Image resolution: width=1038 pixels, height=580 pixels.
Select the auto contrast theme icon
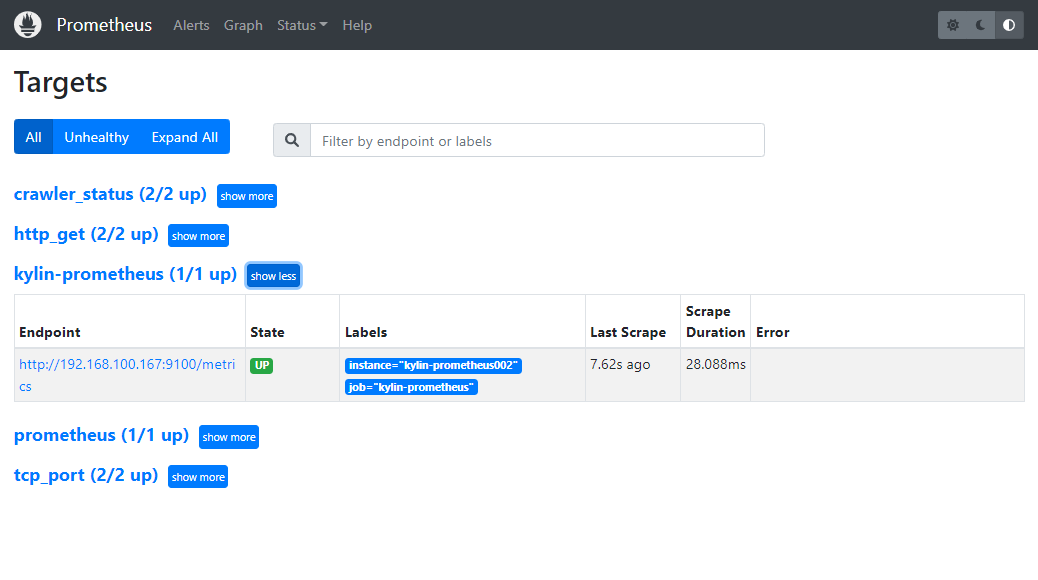point(1009,25)
